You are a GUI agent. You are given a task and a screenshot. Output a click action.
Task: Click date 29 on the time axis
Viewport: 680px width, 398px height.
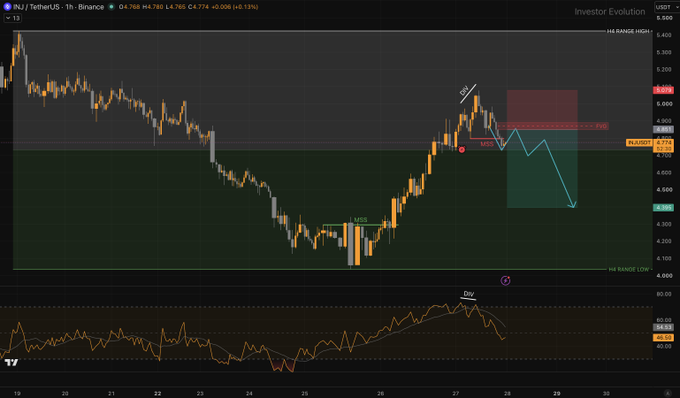(x=556, y=393)
